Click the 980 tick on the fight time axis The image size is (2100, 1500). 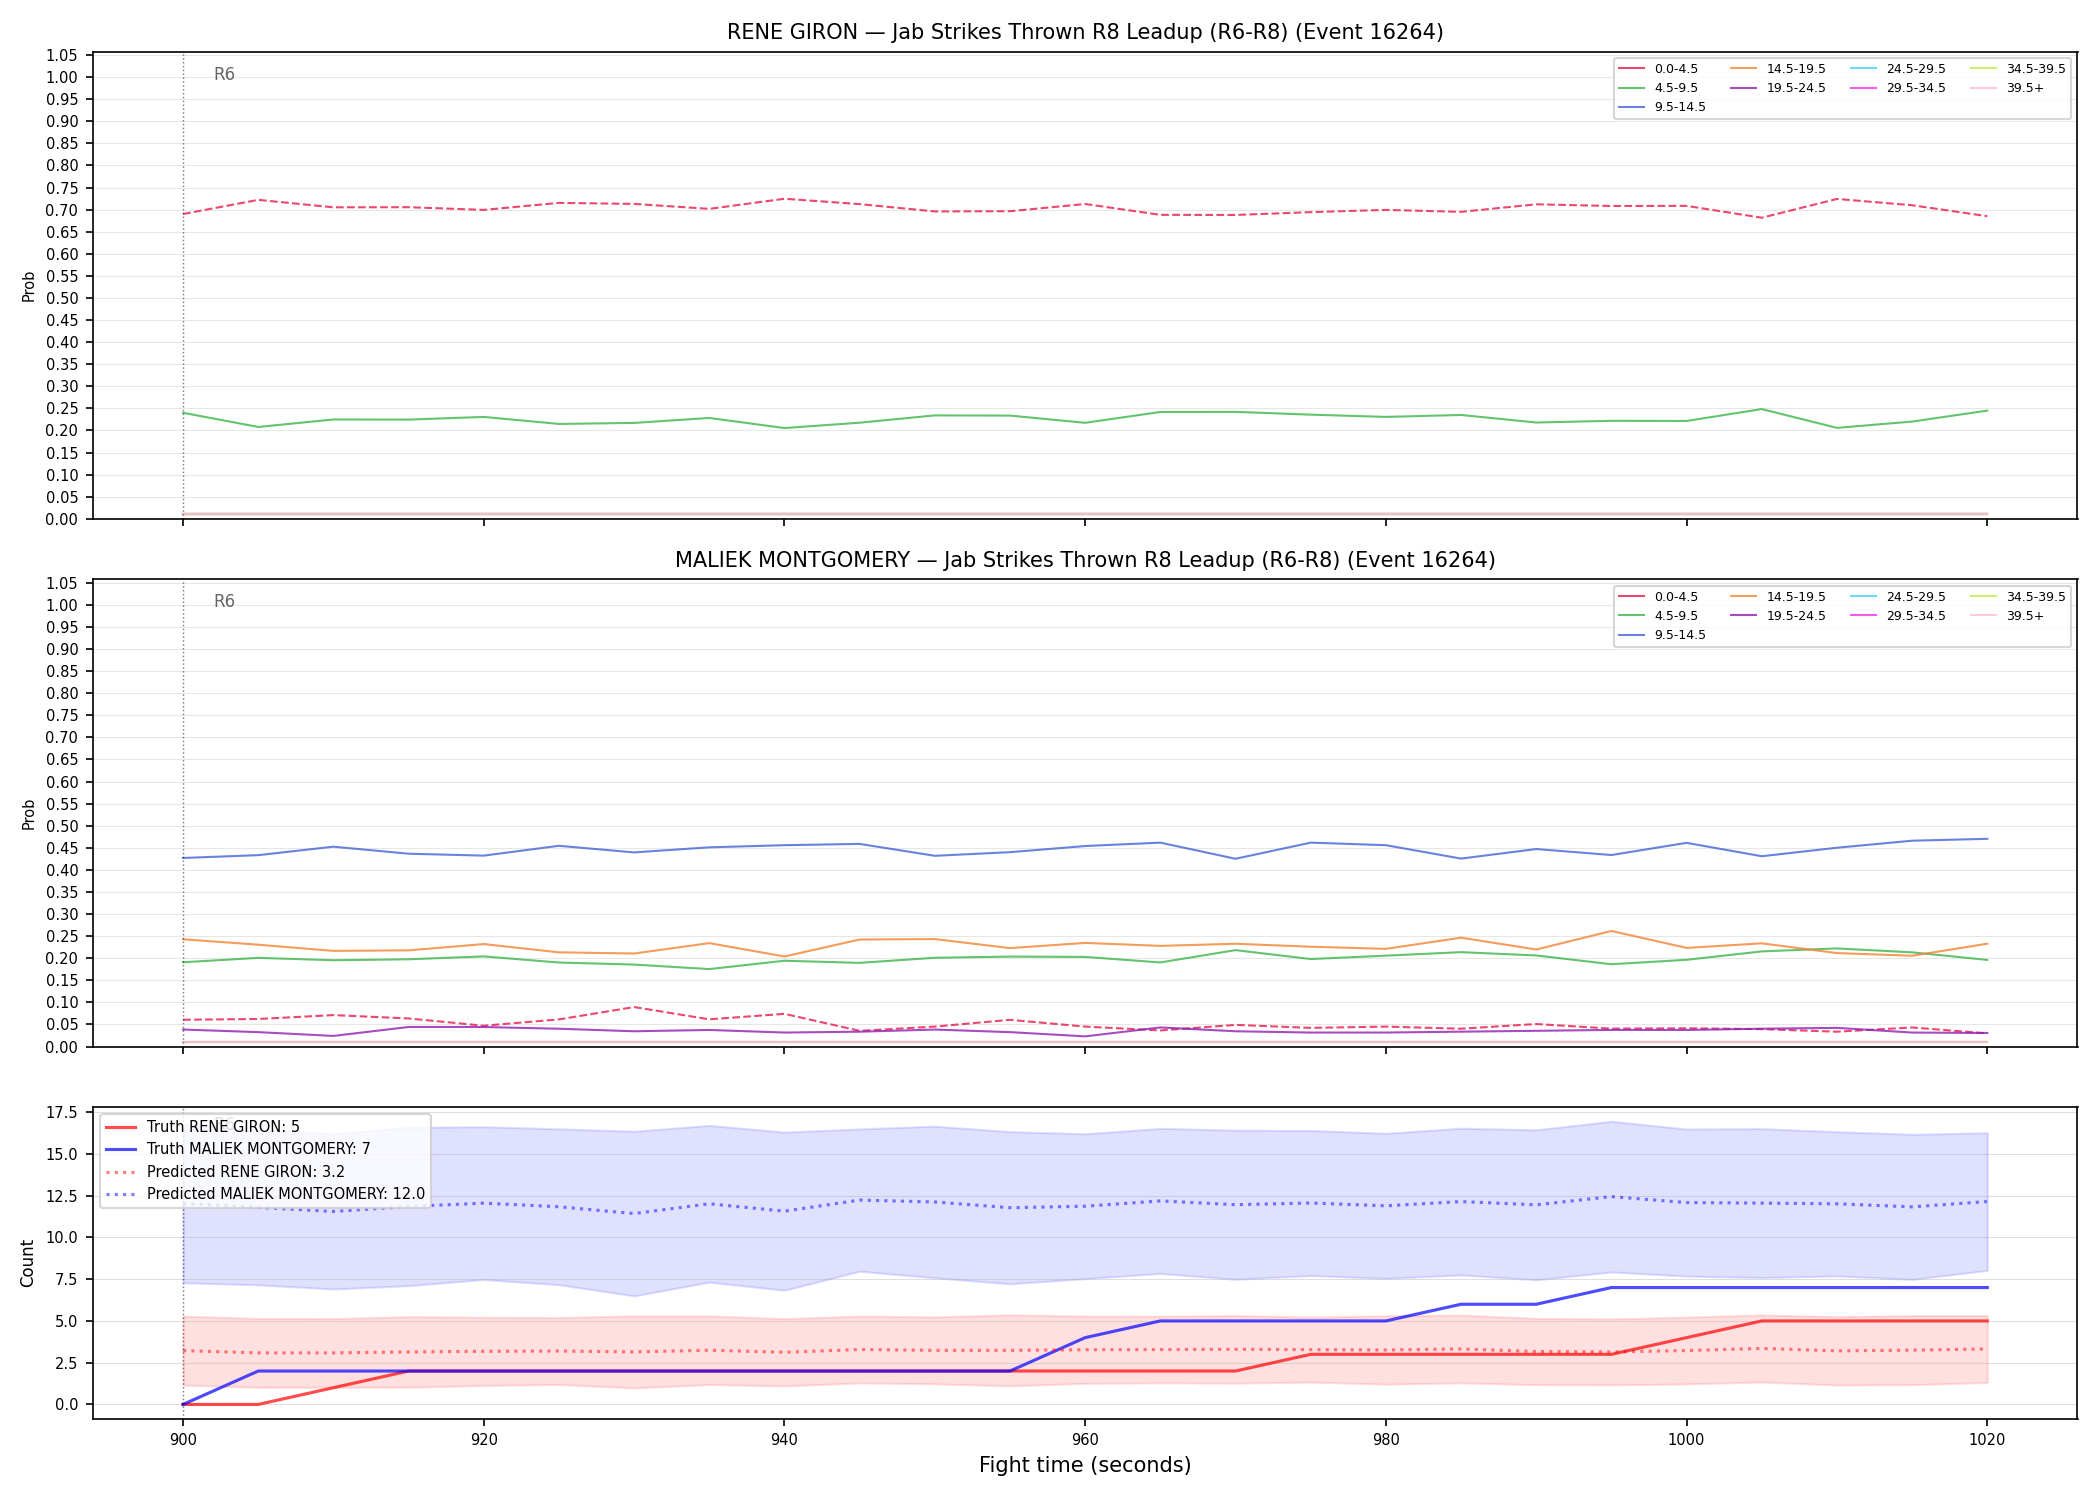click(x=1385, y=1439)
